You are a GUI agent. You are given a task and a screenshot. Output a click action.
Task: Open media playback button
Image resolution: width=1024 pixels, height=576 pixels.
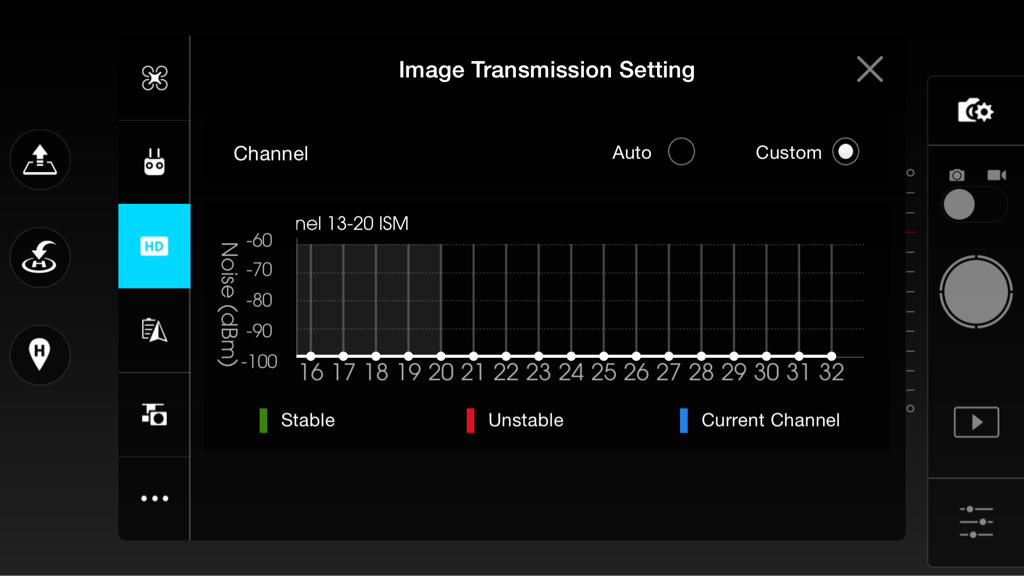[976, 422]
